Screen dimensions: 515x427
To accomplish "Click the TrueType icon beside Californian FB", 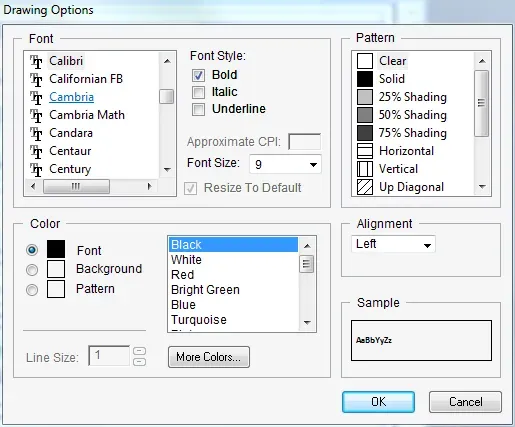I will coord(36,80).
